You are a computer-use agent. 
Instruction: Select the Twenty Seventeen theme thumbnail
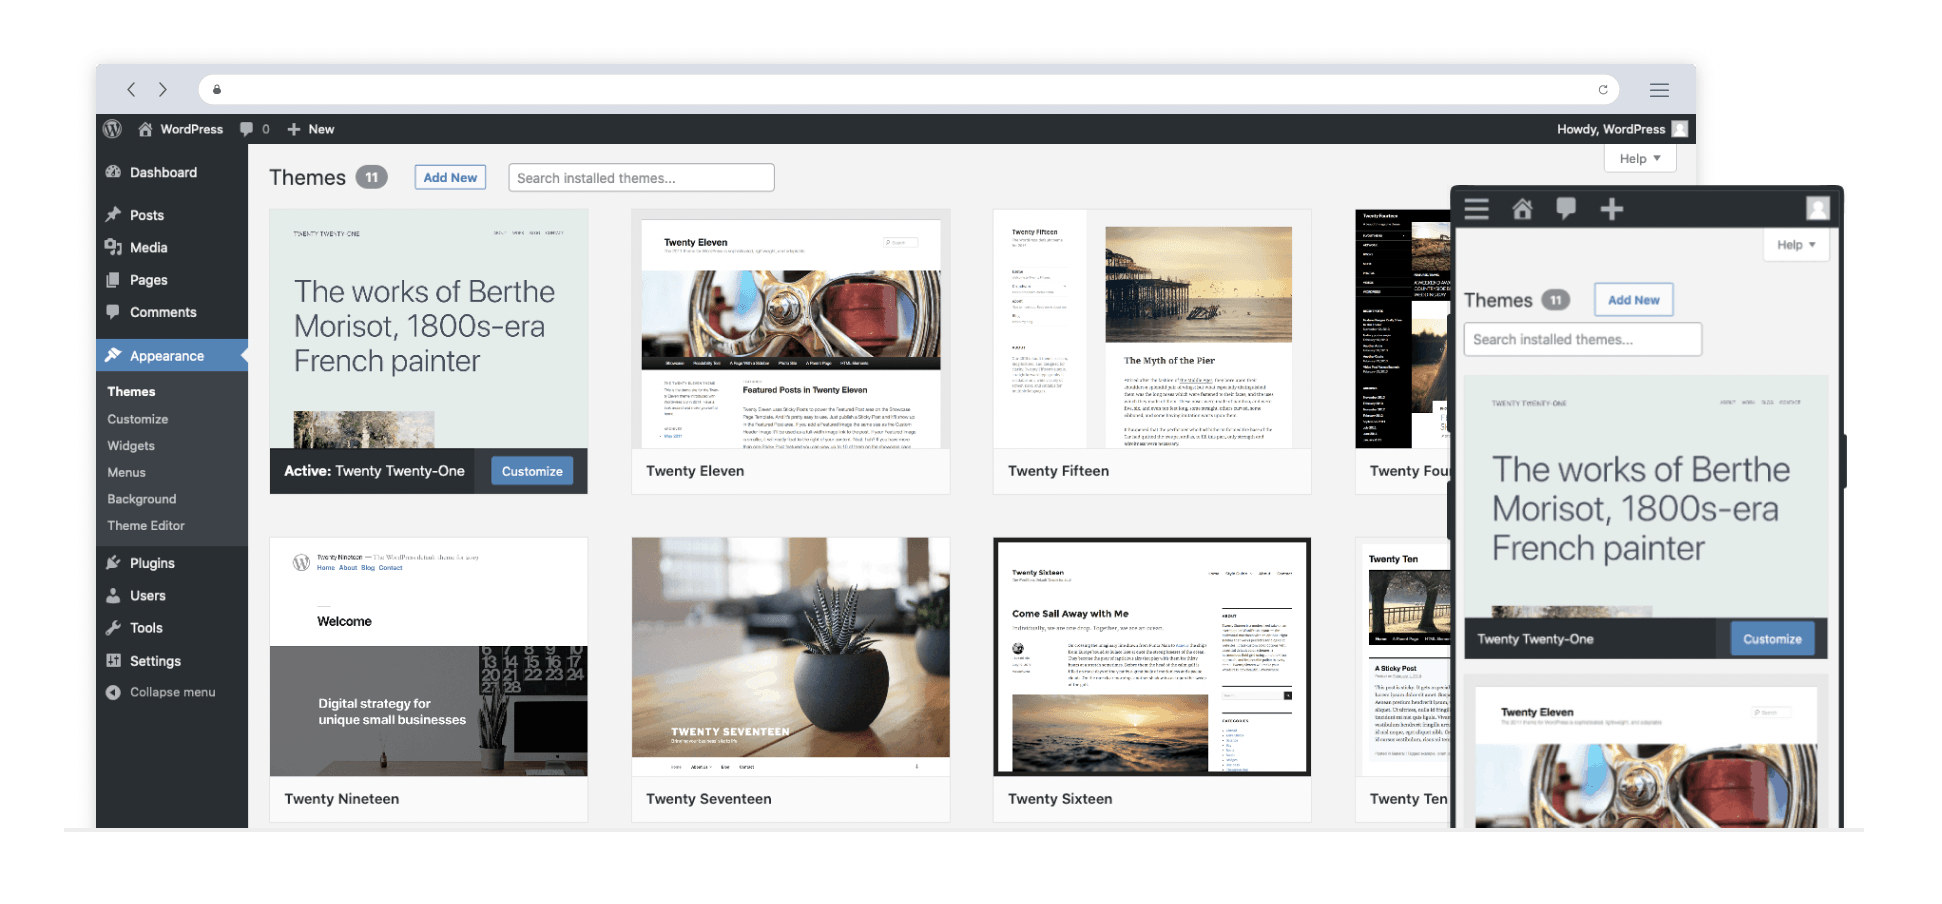click(790, 657)
